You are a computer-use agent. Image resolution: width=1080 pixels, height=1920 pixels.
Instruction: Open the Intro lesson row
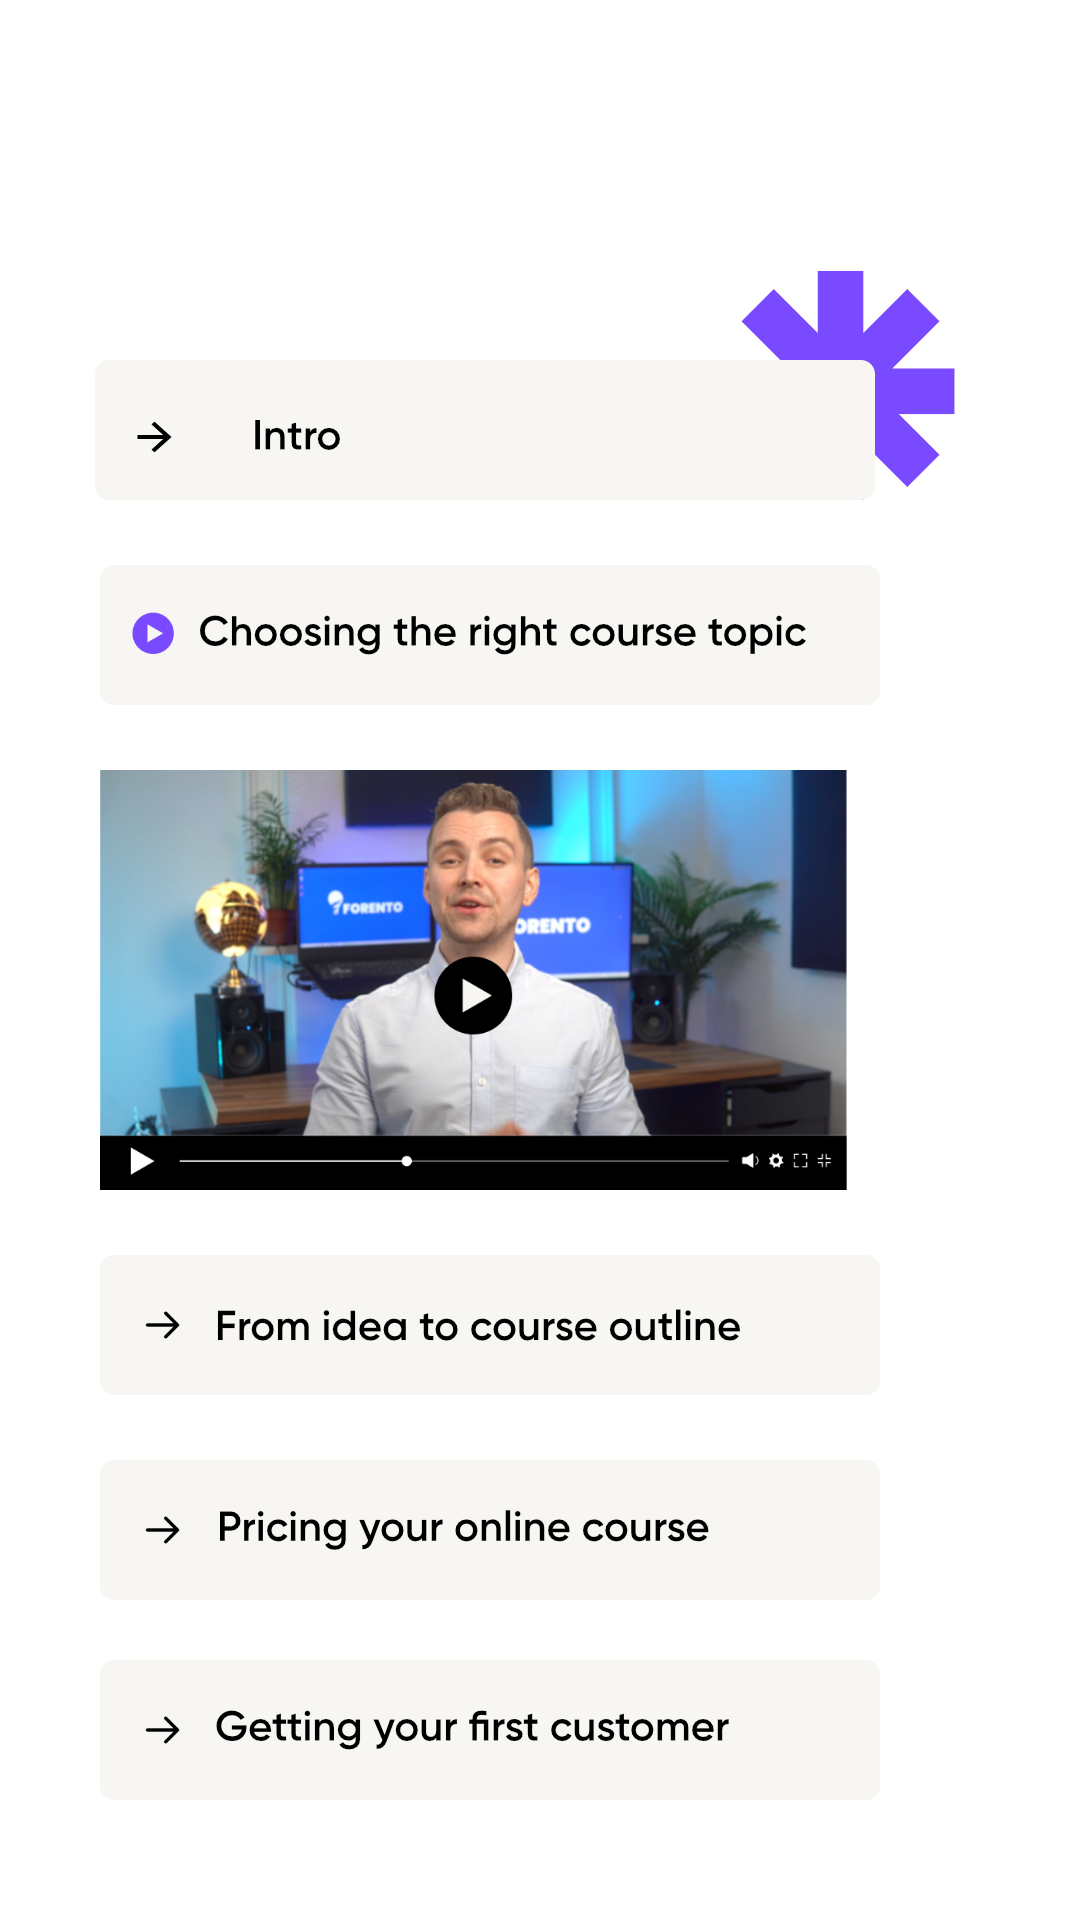[485, 430]
